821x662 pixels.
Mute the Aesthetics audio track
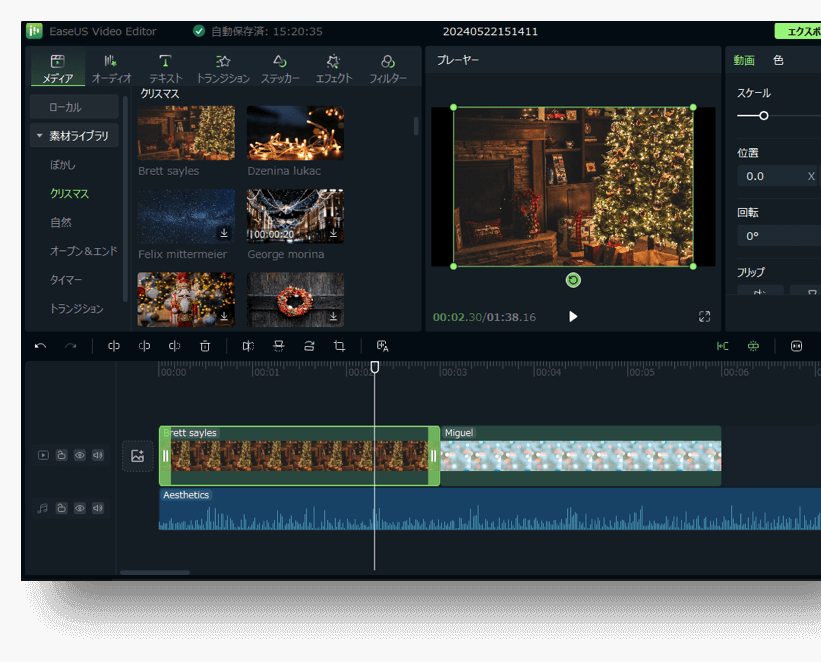pyautogui.click(x=98, y=508)
